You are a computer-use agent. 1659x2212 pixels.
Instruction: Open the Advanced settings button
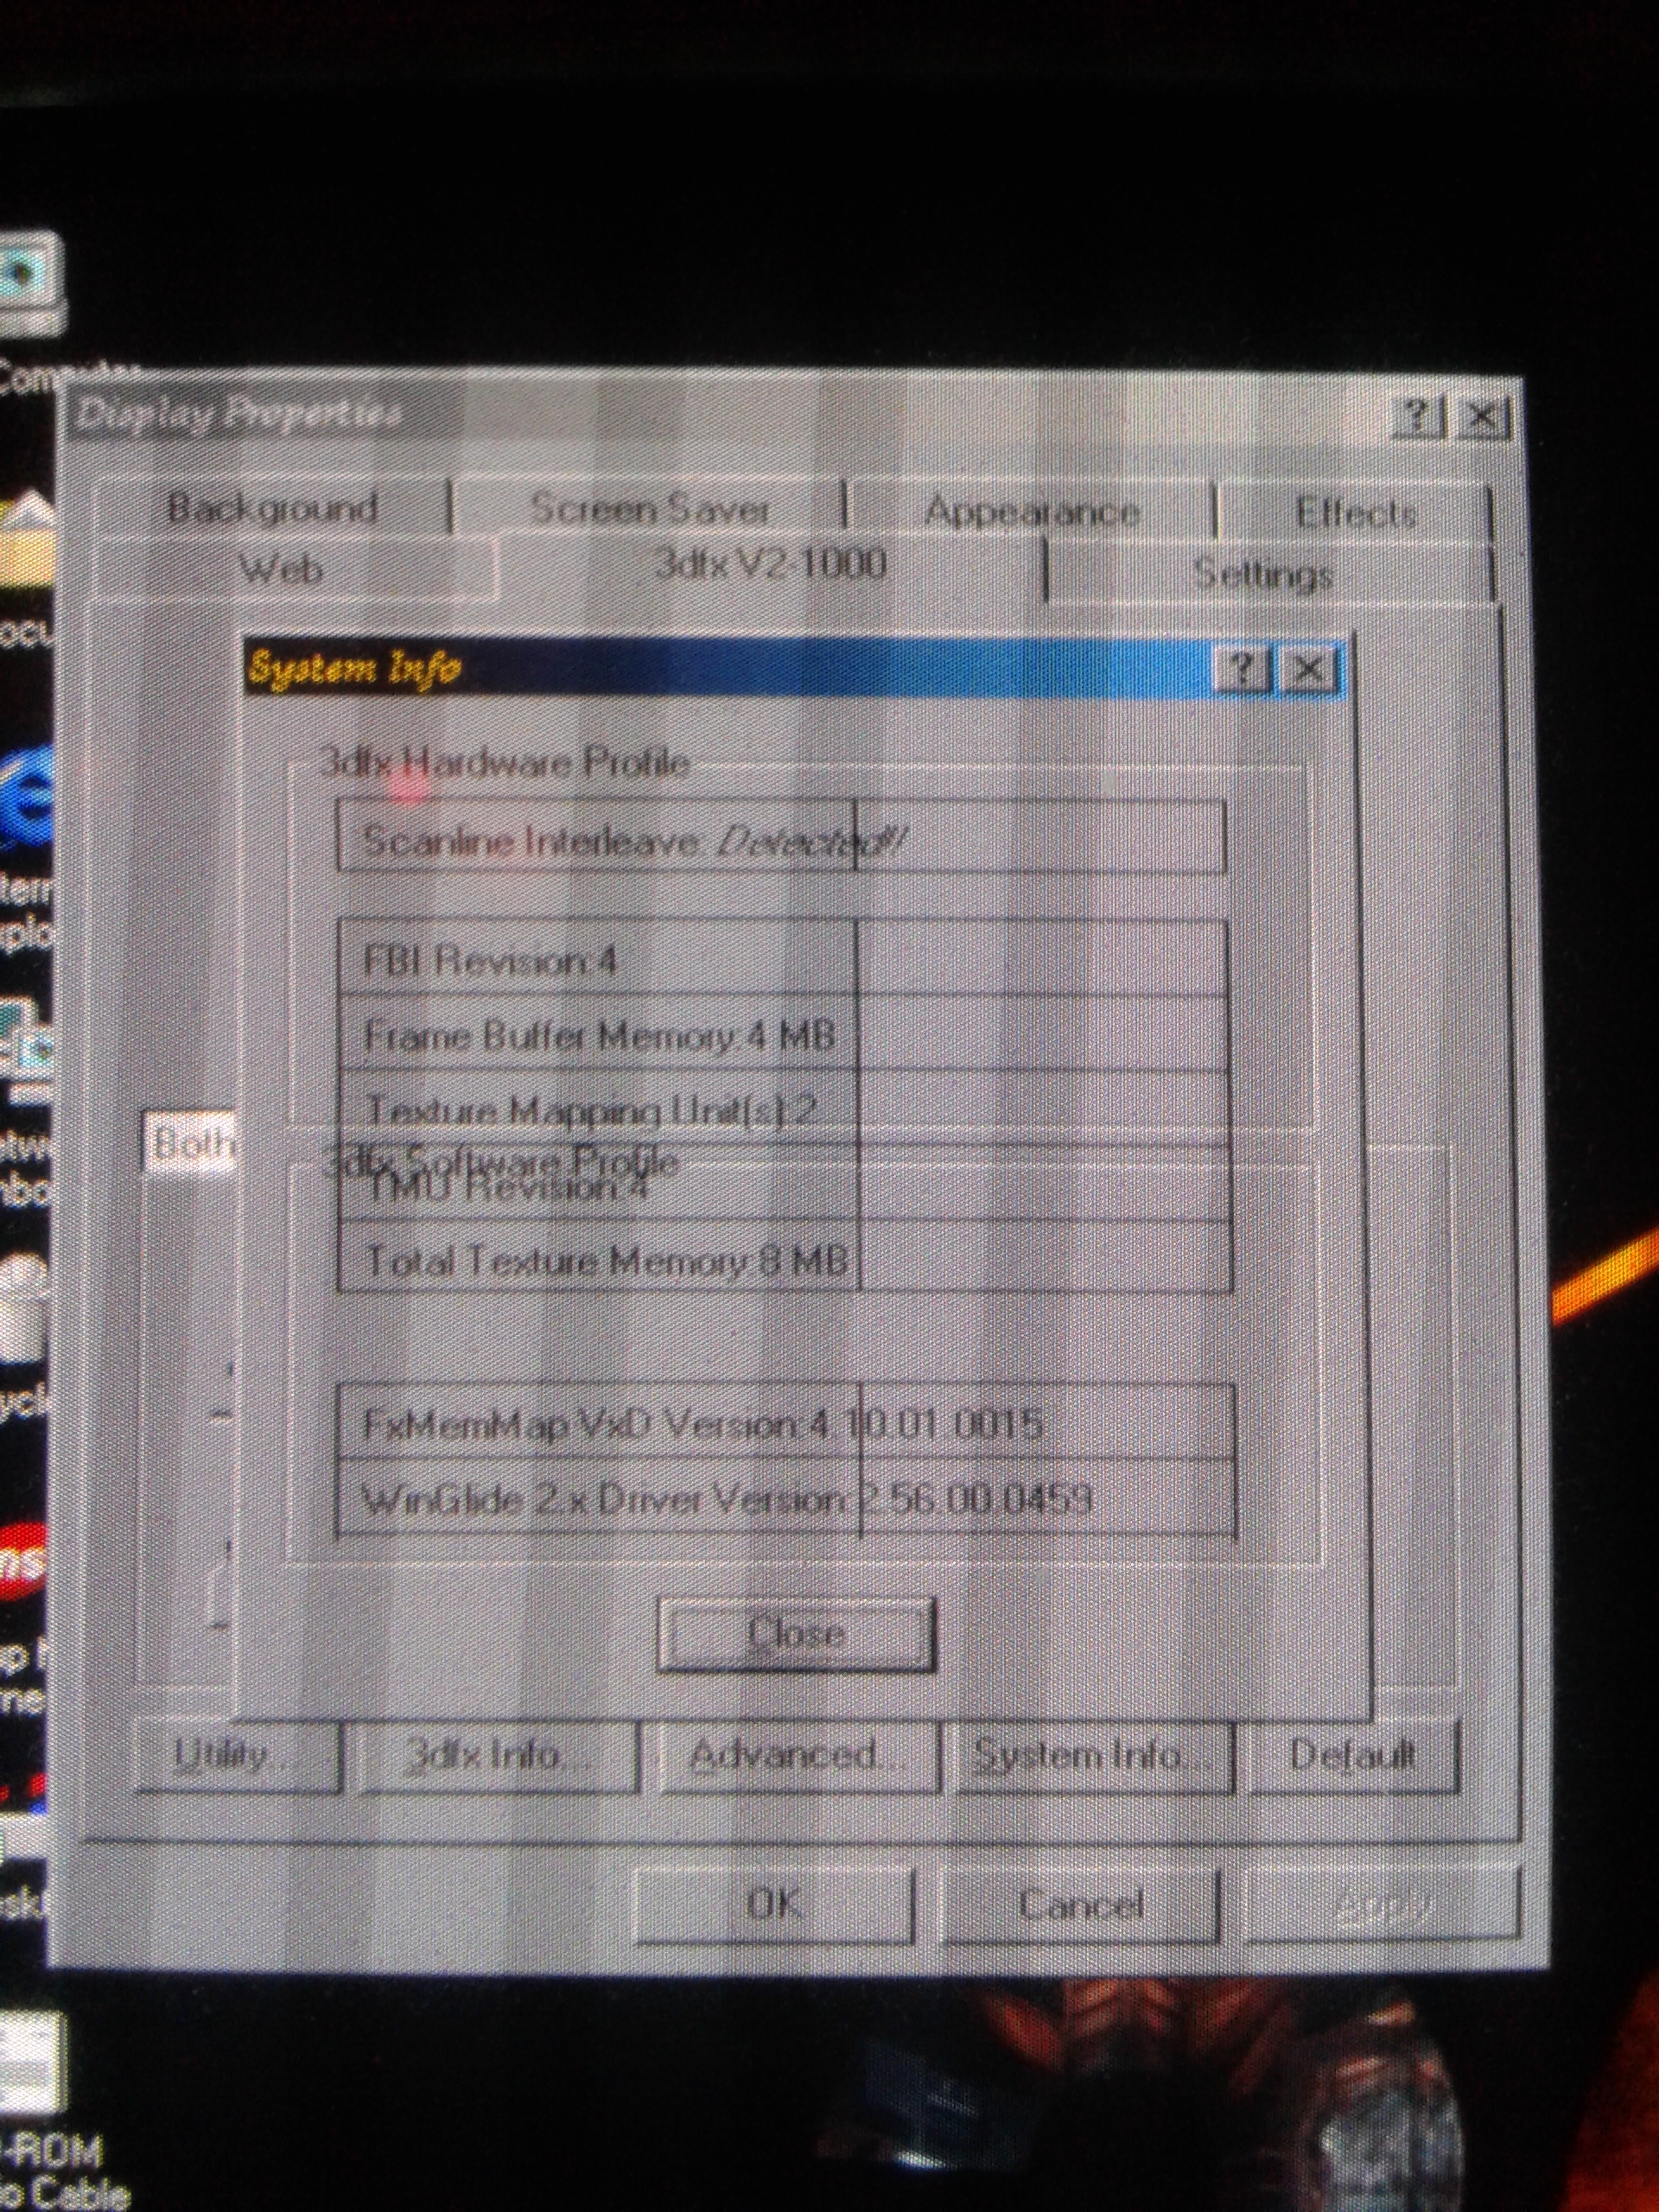click(799, 1754)
